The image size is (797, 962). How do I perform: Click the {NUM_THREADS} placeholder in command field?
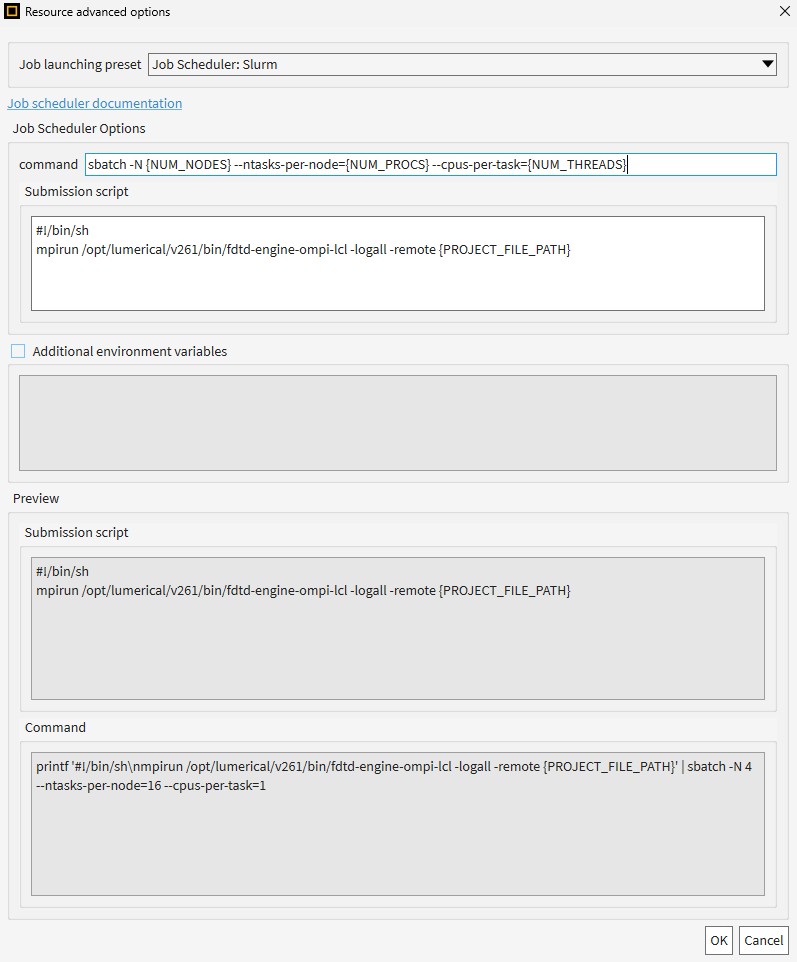coord(577,164)
